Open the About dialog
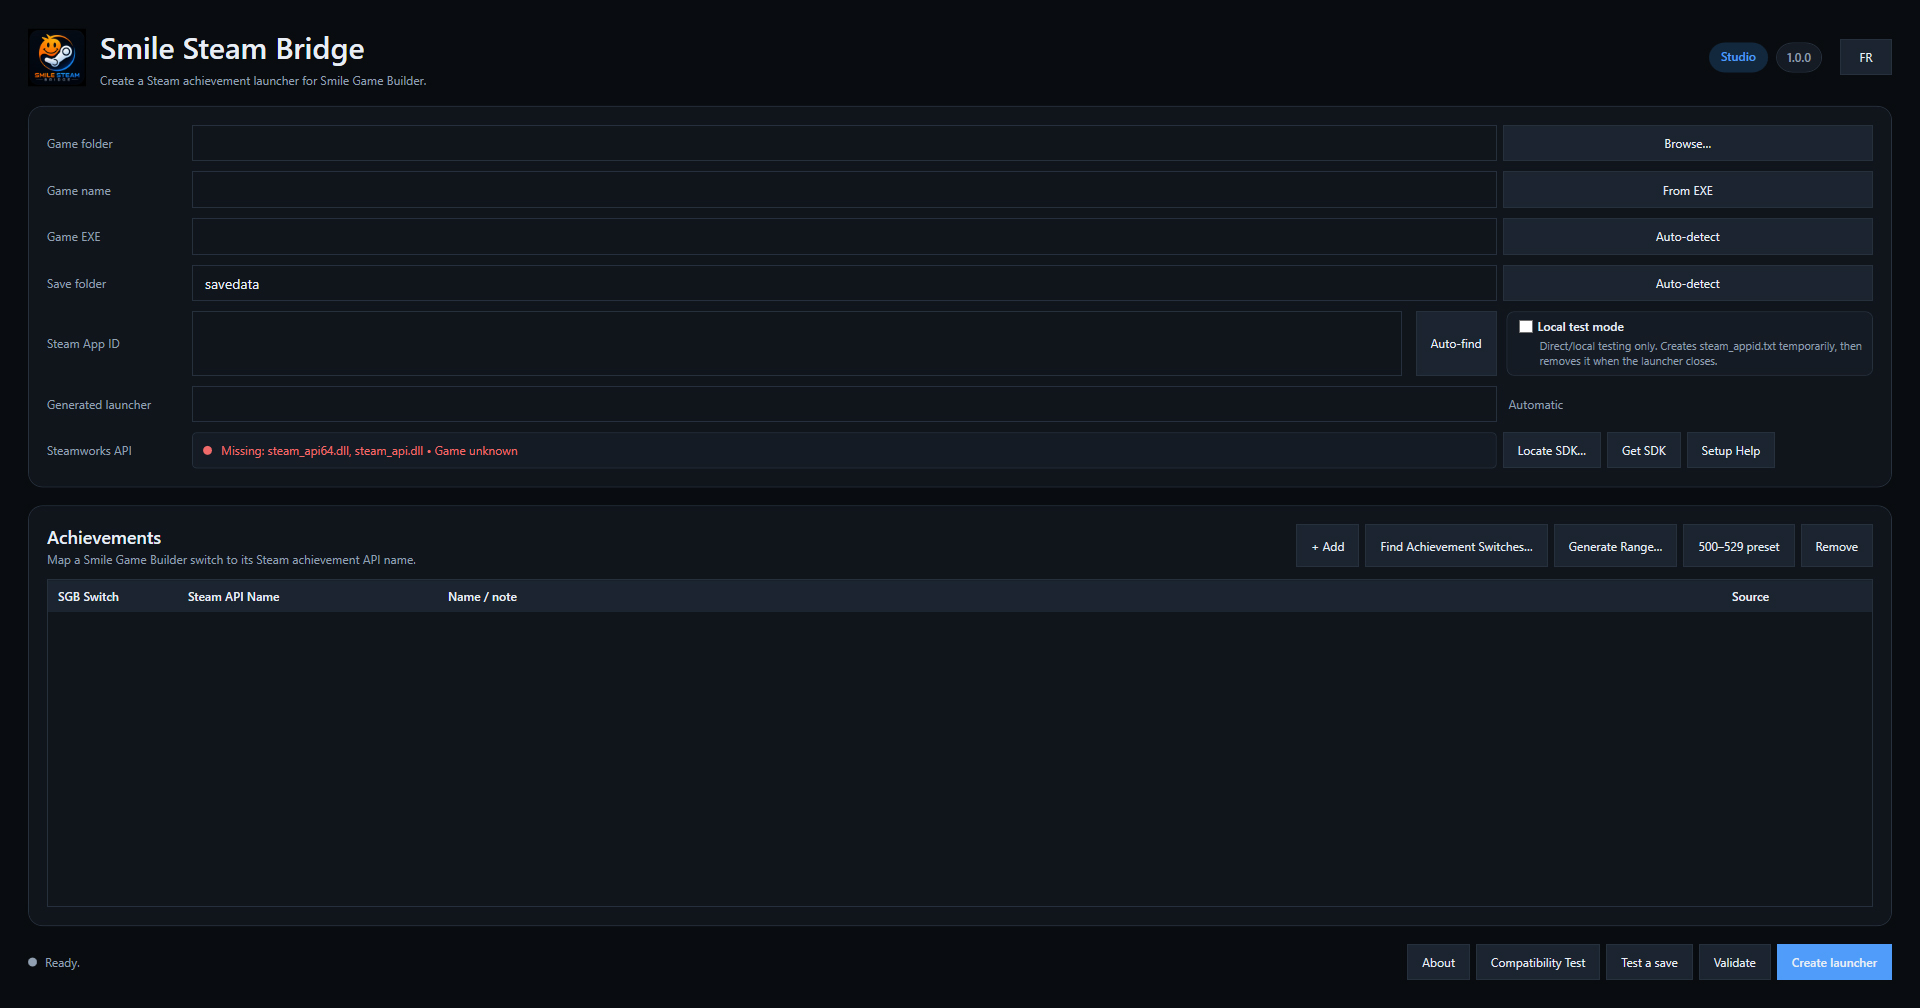 point(1439,963)
